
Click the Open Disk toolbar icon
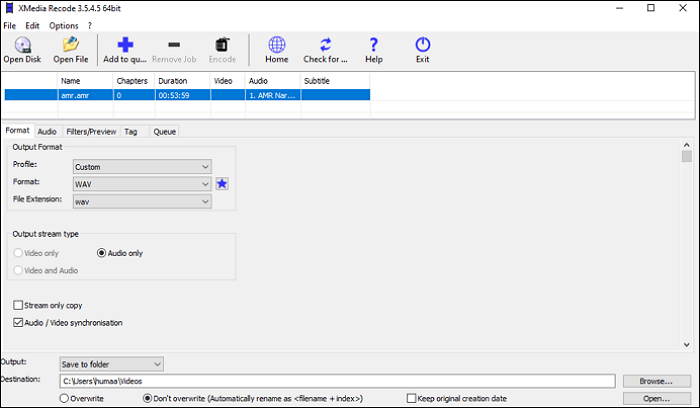coord(21,45)
